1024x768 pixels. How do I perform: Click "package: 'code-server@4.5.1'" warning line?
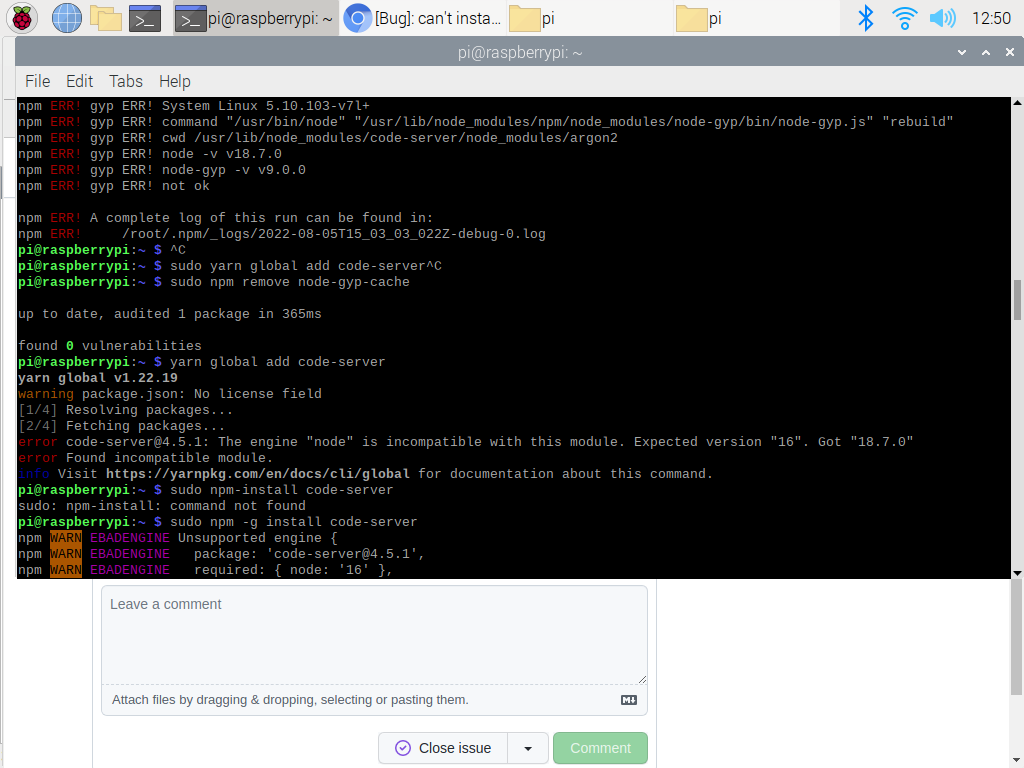(x=310, y=554)
